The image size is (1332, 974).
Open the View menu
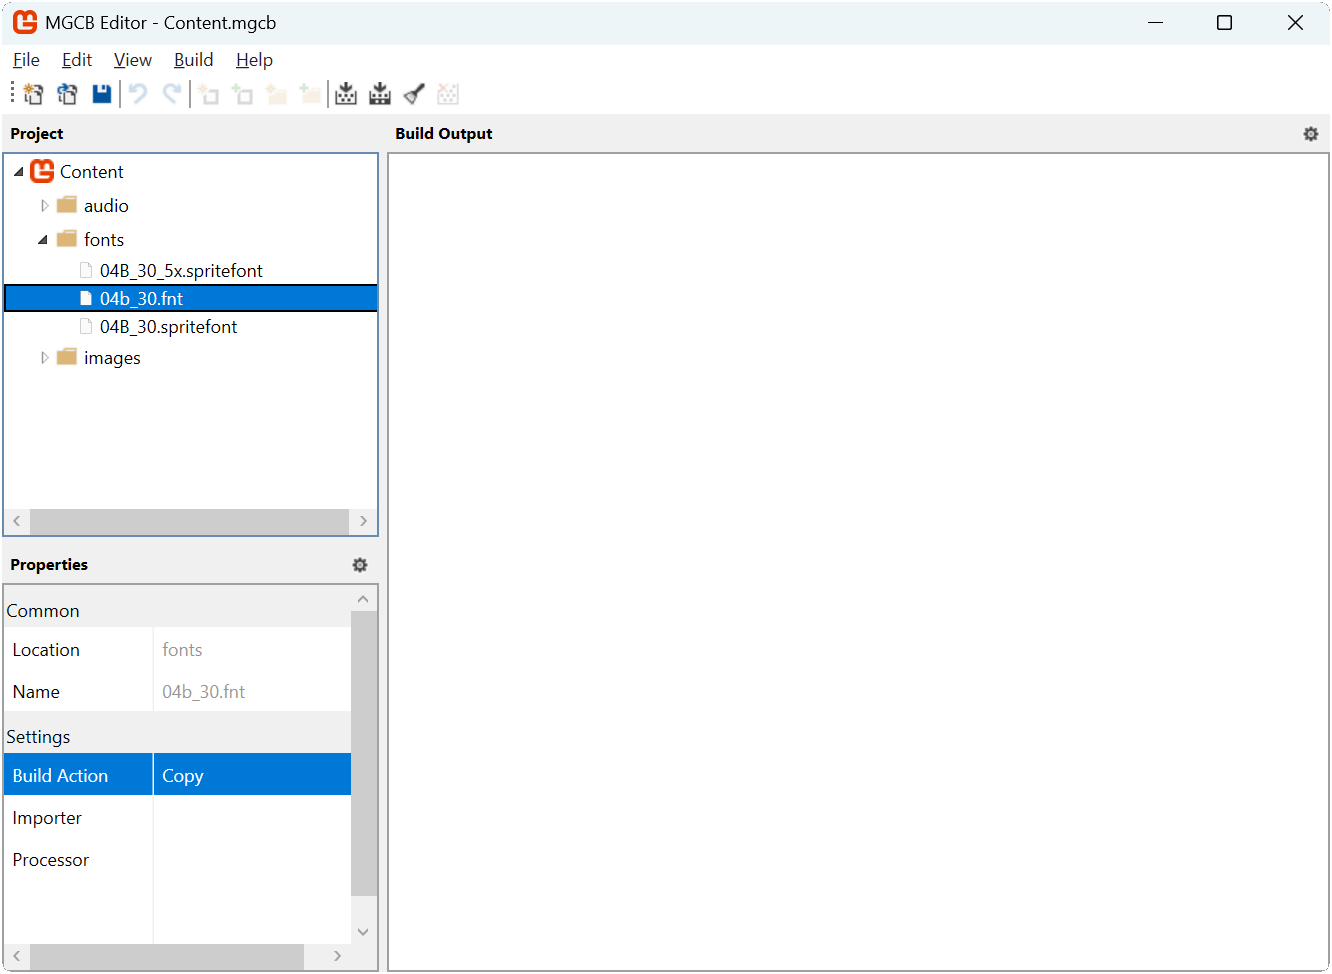coord(133,60)
